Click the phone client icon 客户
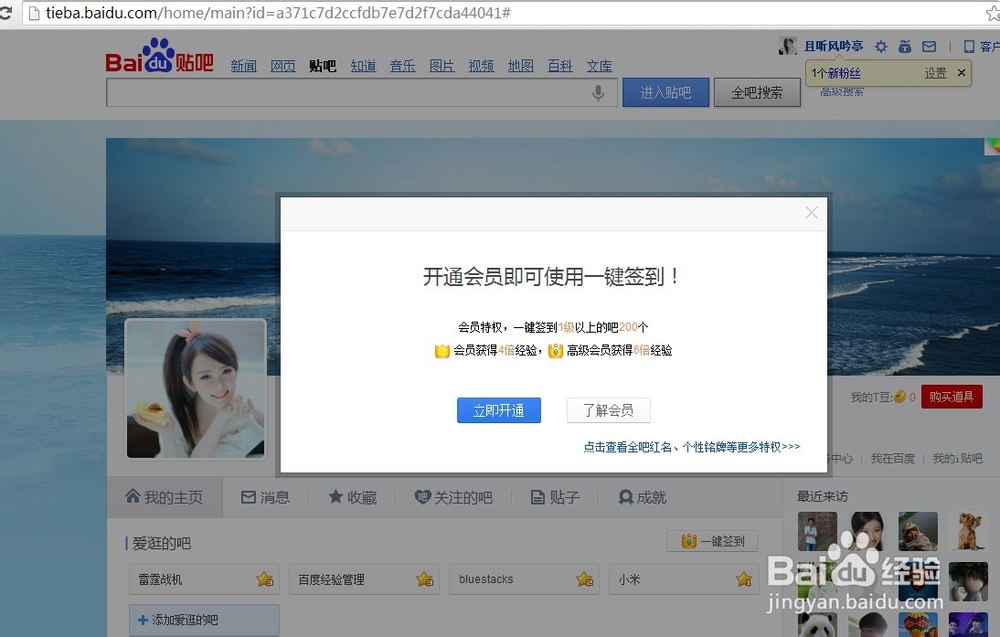 click(981, 47)
